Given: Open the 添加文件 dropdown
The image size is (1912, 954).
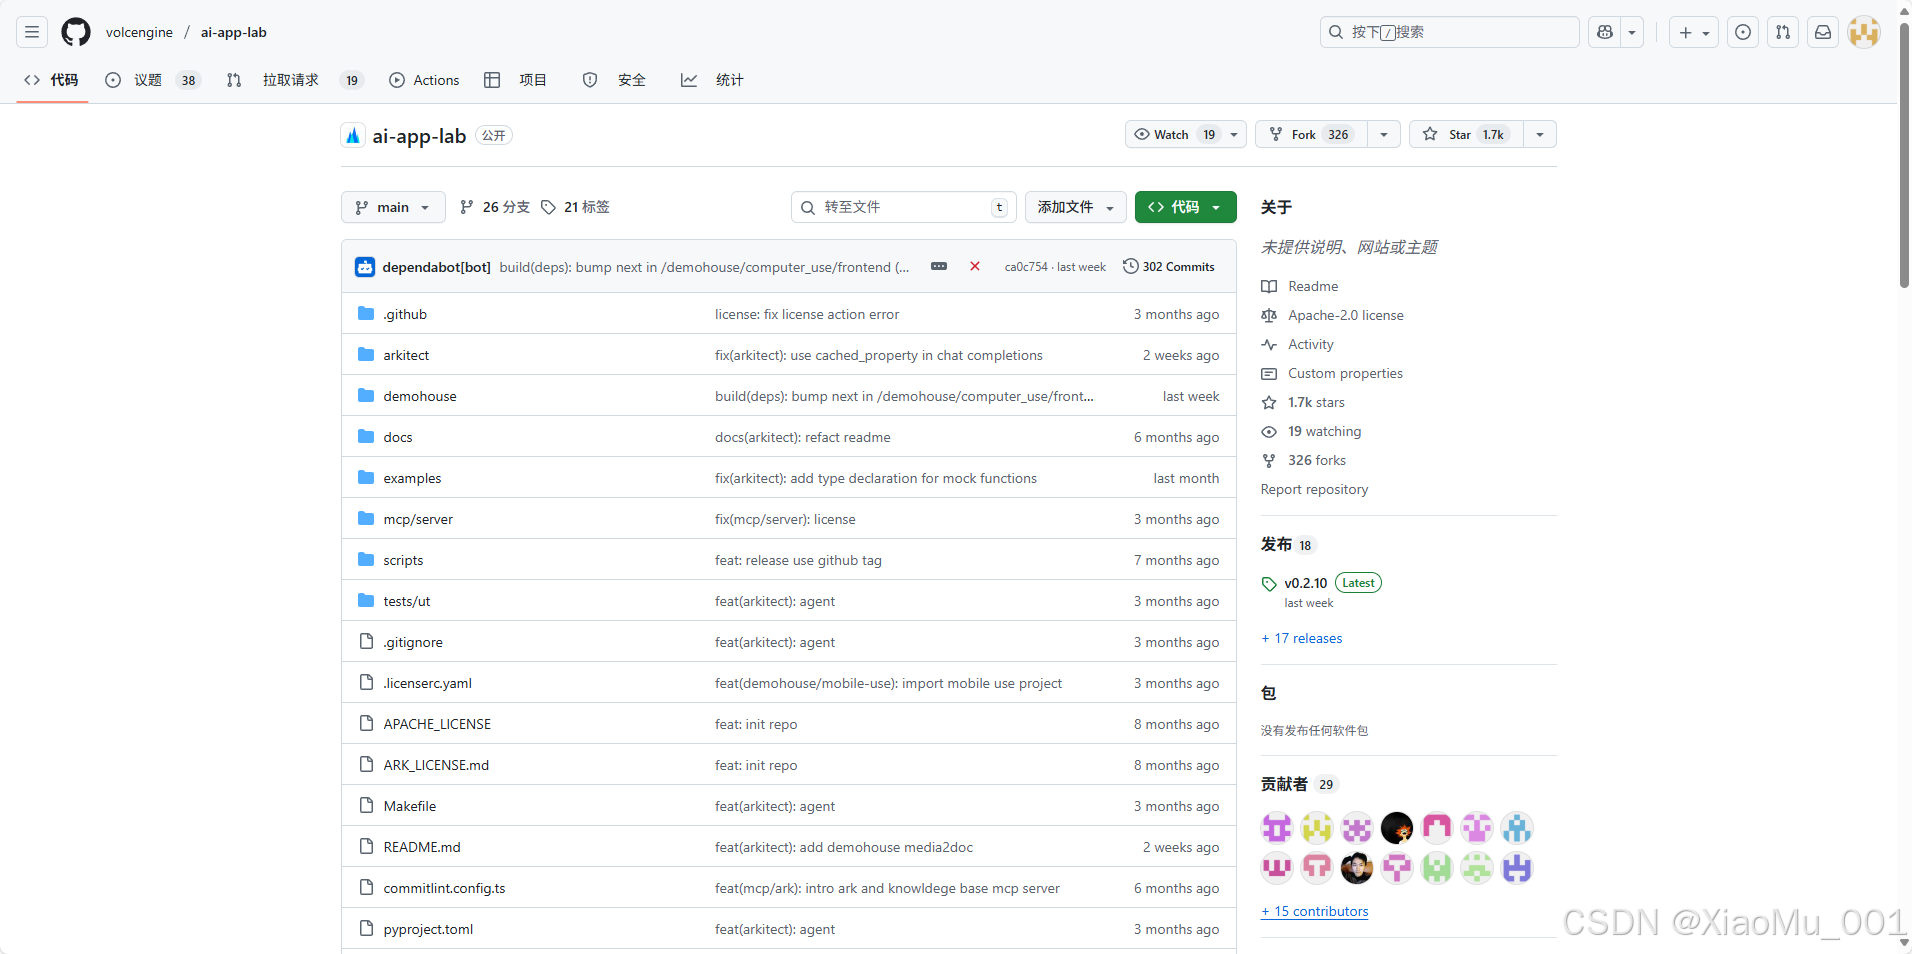Looking at the screenshot, I should click(x=1075, y=207).
